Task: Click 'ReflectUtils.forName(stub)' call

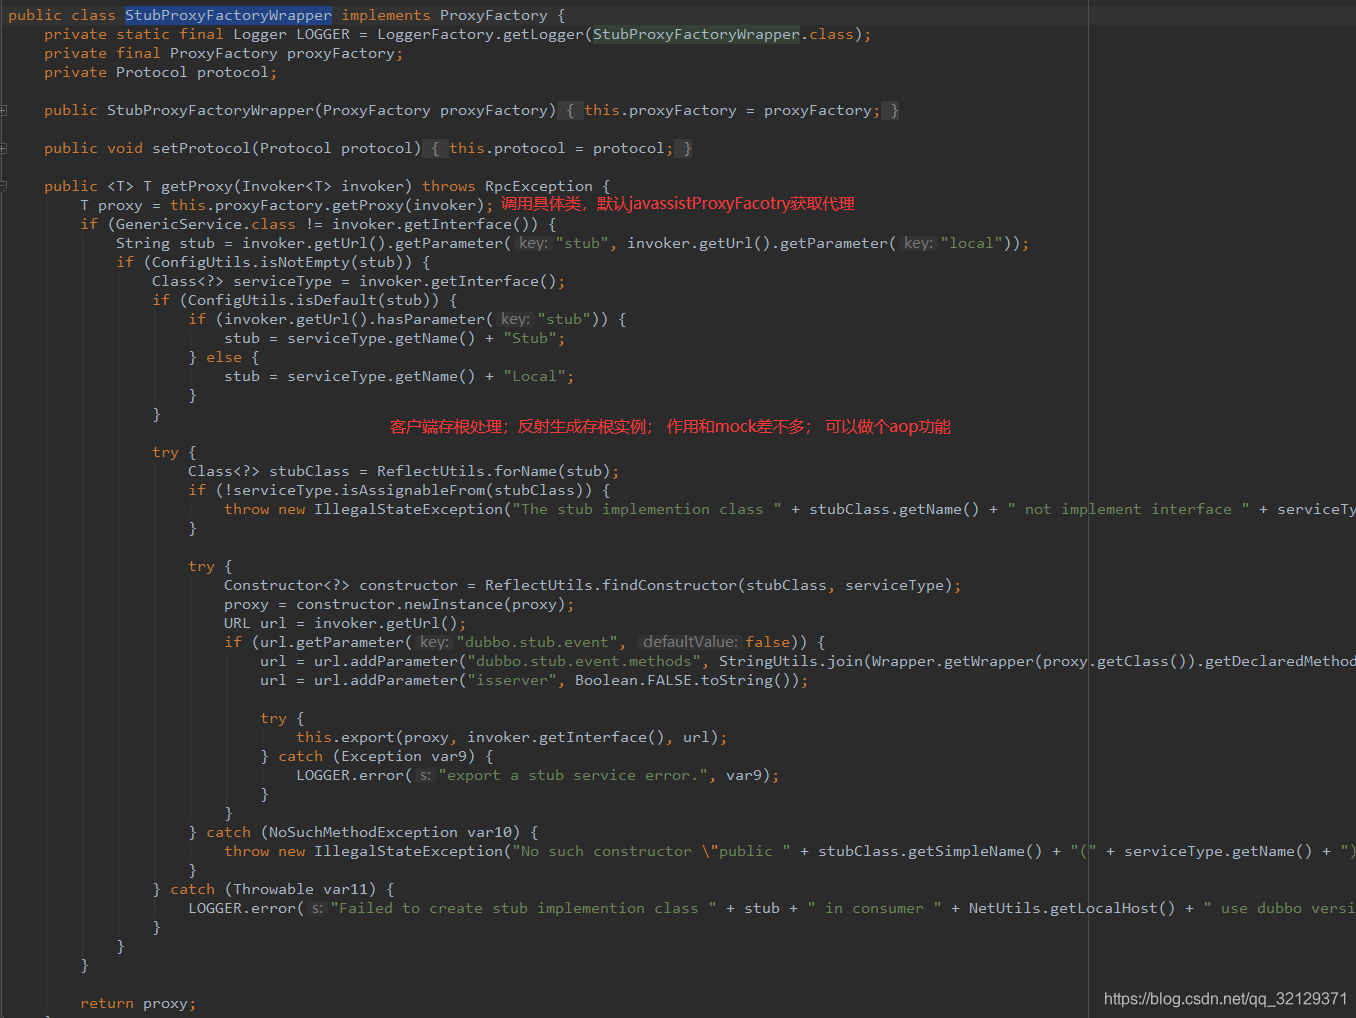Action: pyautogui.click(x=494, y=471)
